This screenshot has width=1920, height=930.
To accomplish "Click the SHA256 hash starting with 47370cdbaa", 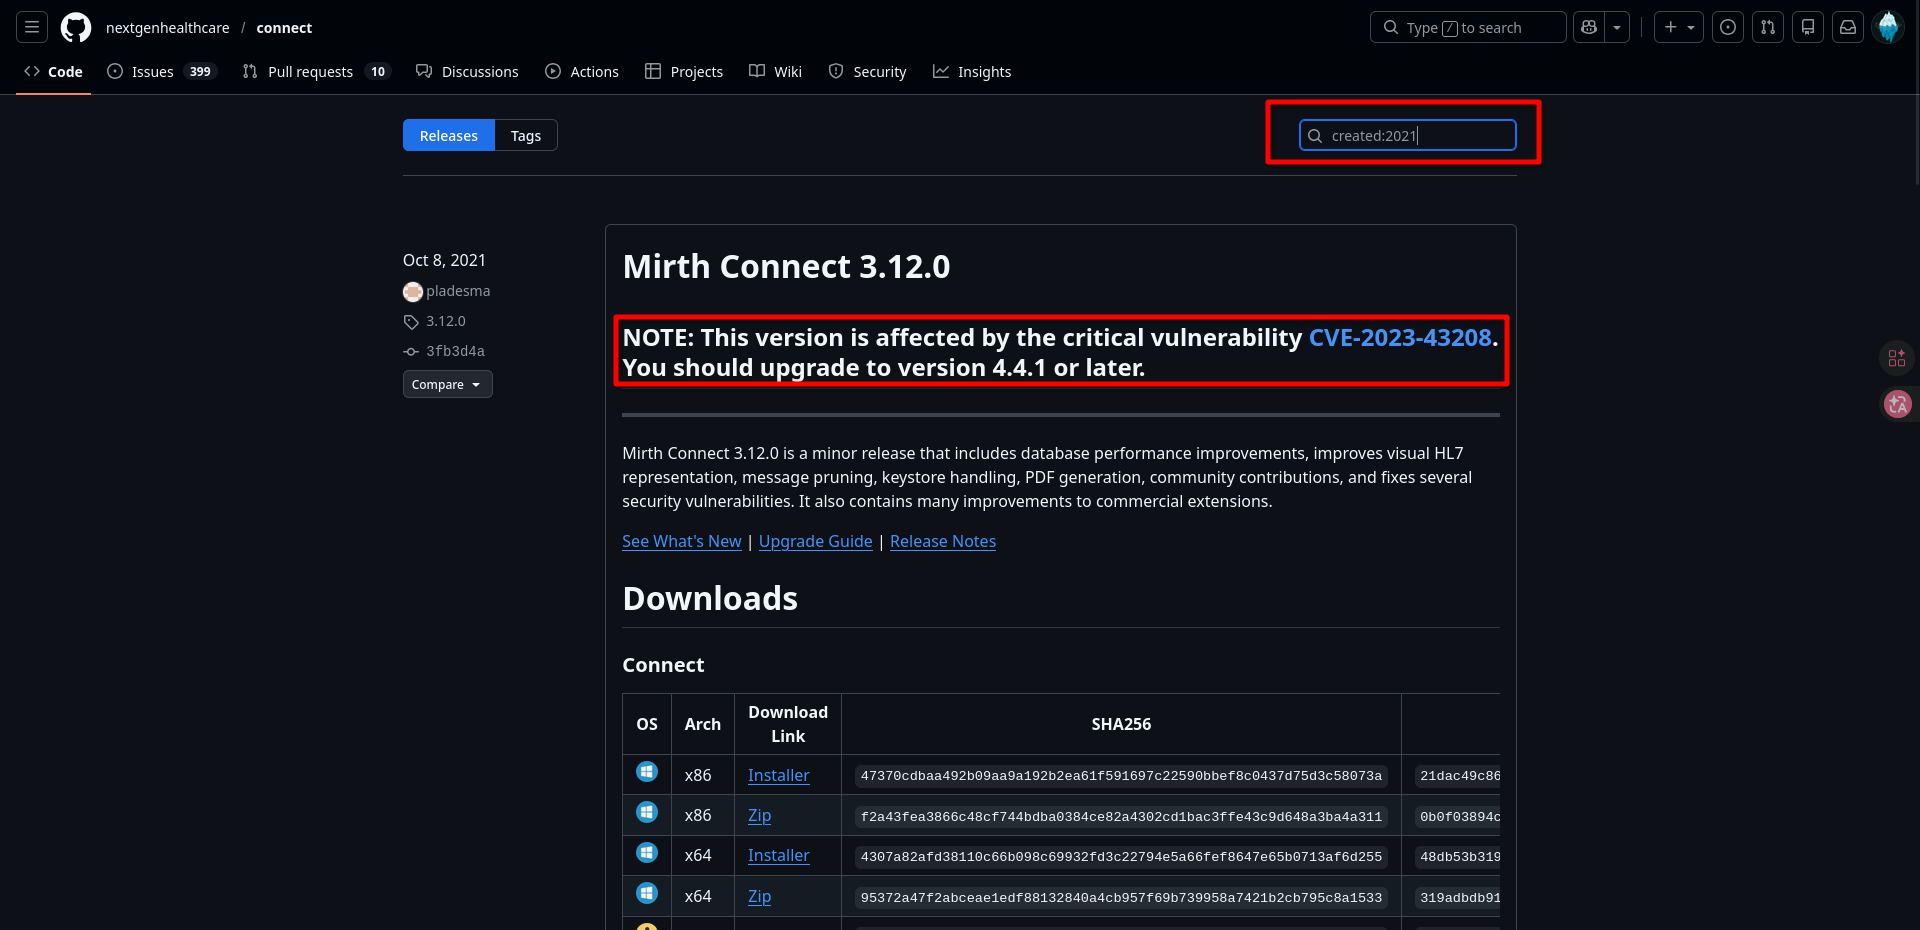I will (x=1121, y=776).
